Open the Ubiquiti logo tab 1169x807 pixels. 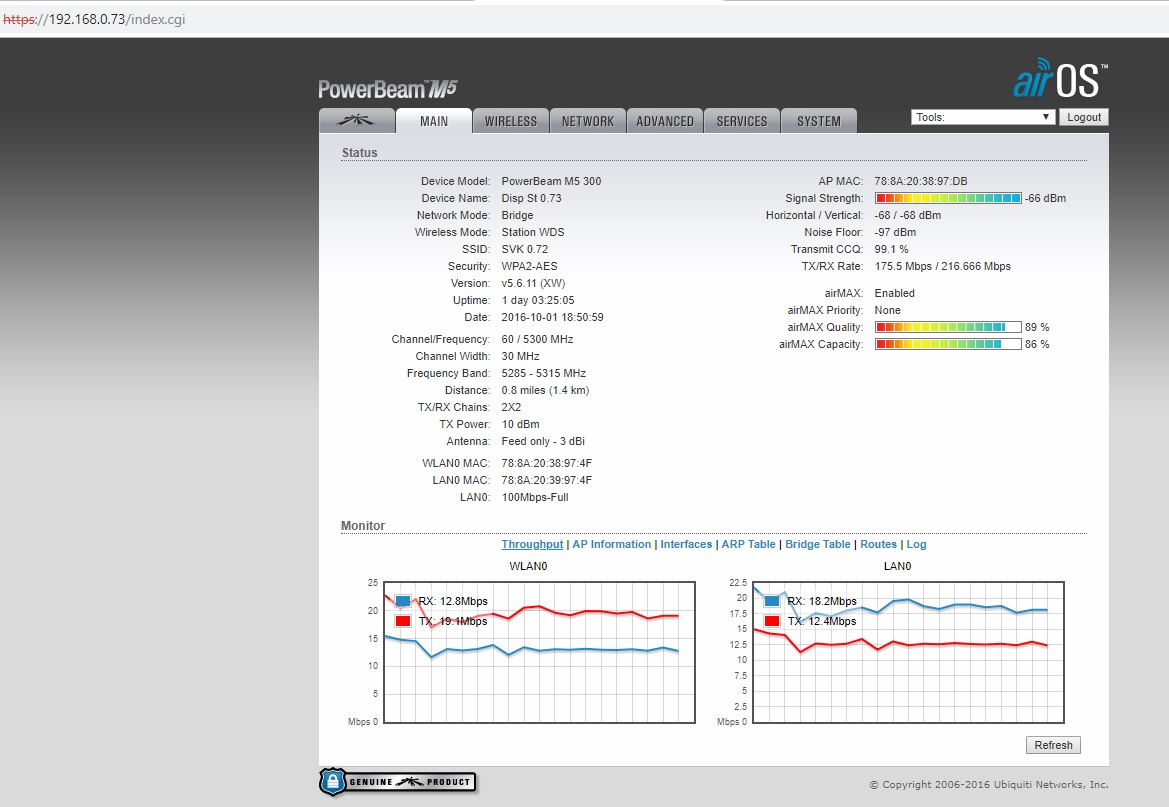[356, 121]
